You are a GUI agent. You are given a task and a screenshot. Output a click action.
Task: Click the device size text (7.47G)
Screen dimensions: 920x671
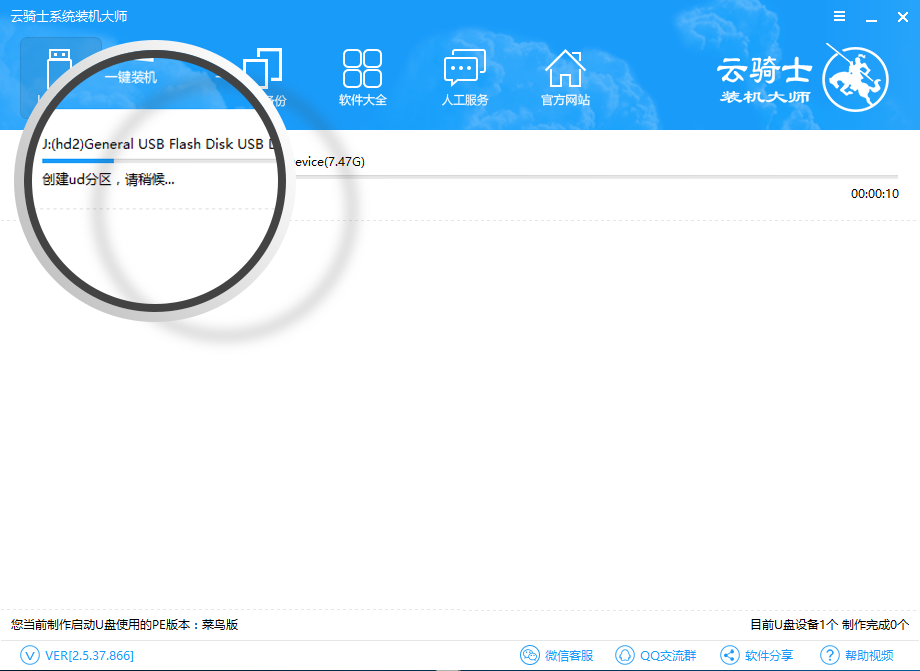344,162
